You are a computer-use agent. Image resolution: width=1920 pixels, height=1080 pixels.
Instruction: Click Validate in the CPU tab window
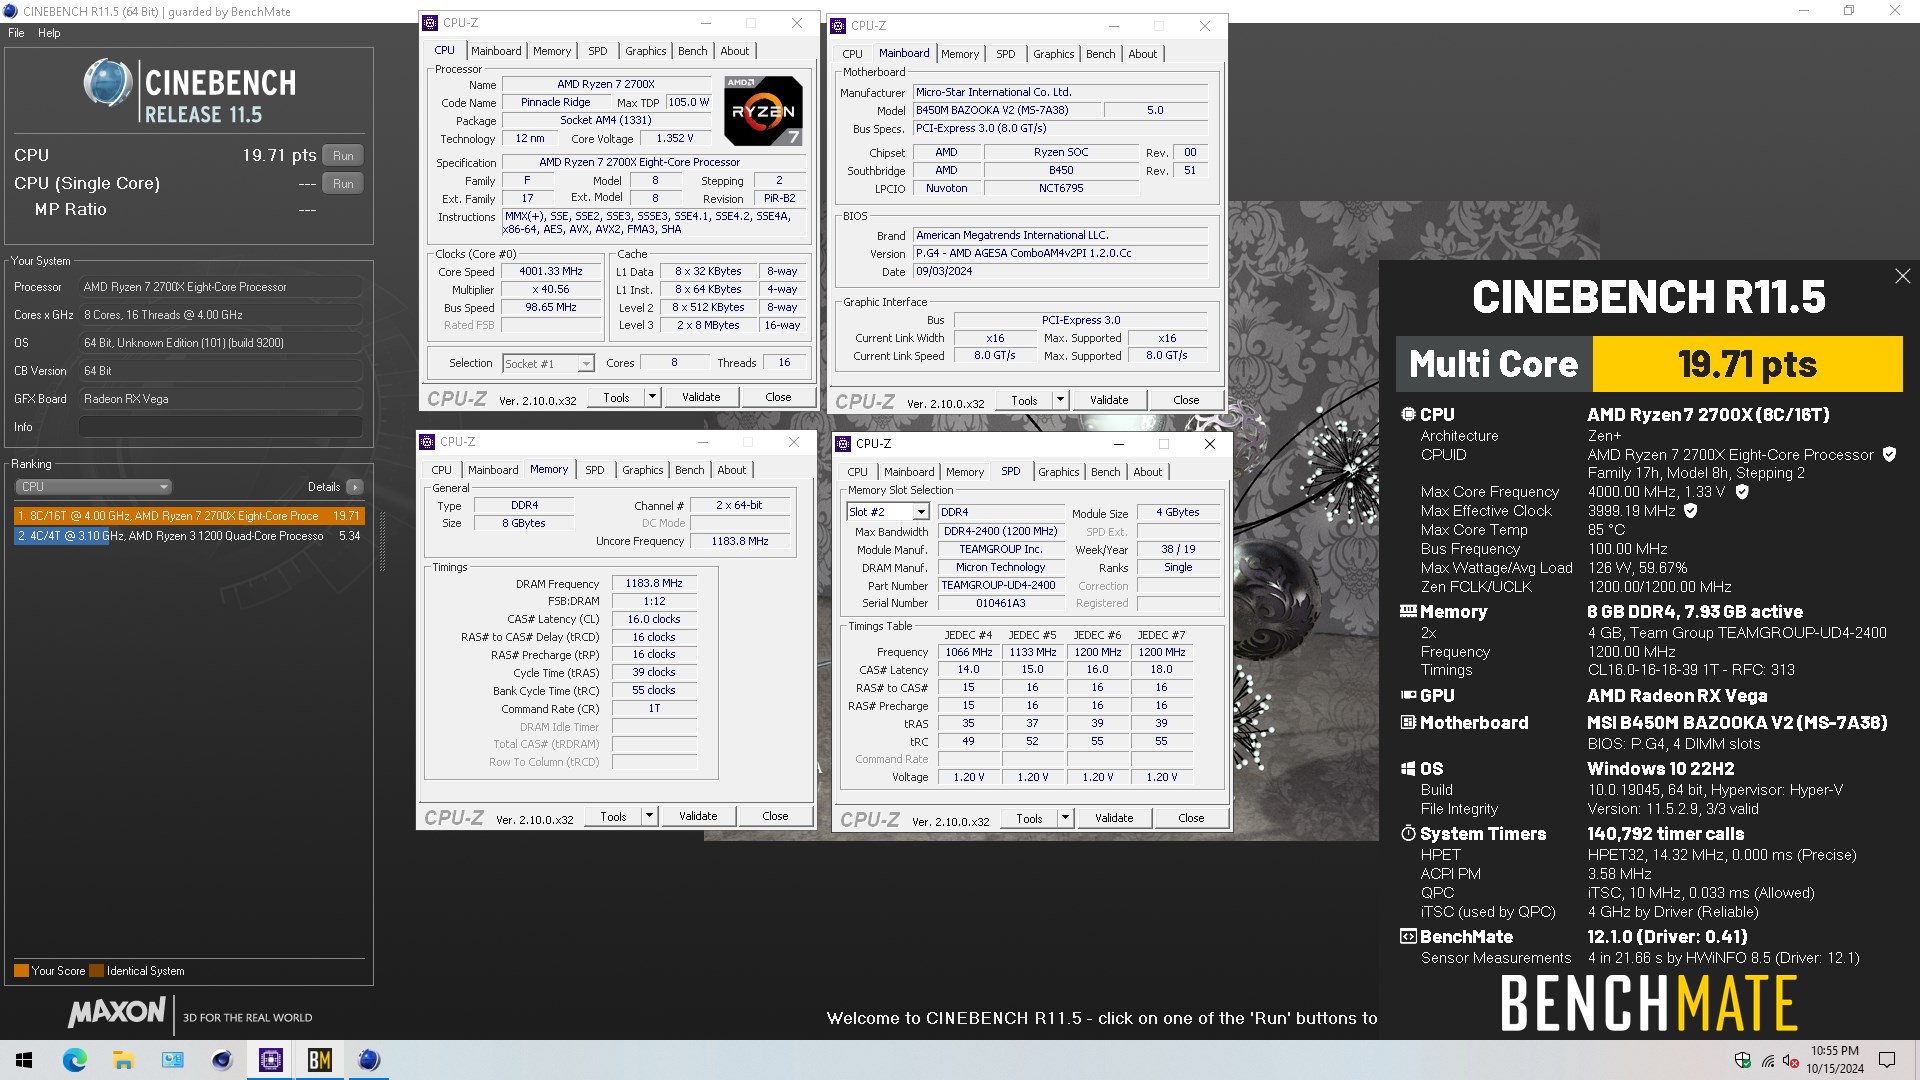[701, 397]
